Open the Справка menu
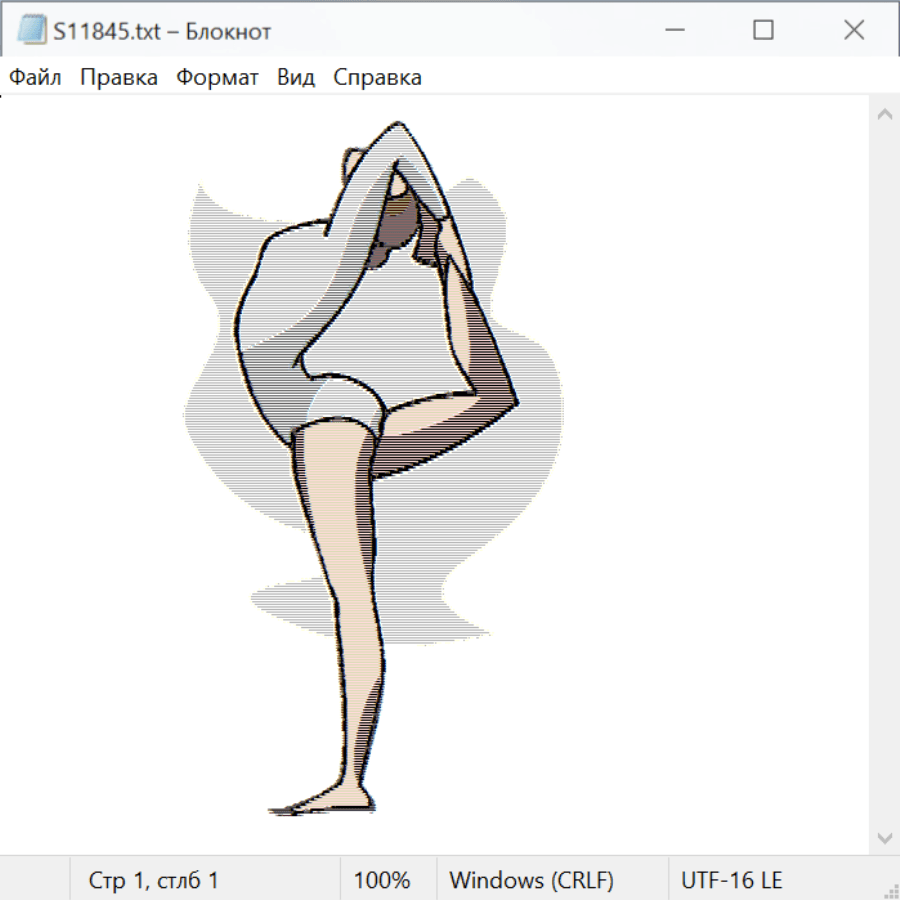The image size is (900, 900). tap(377, 78)
